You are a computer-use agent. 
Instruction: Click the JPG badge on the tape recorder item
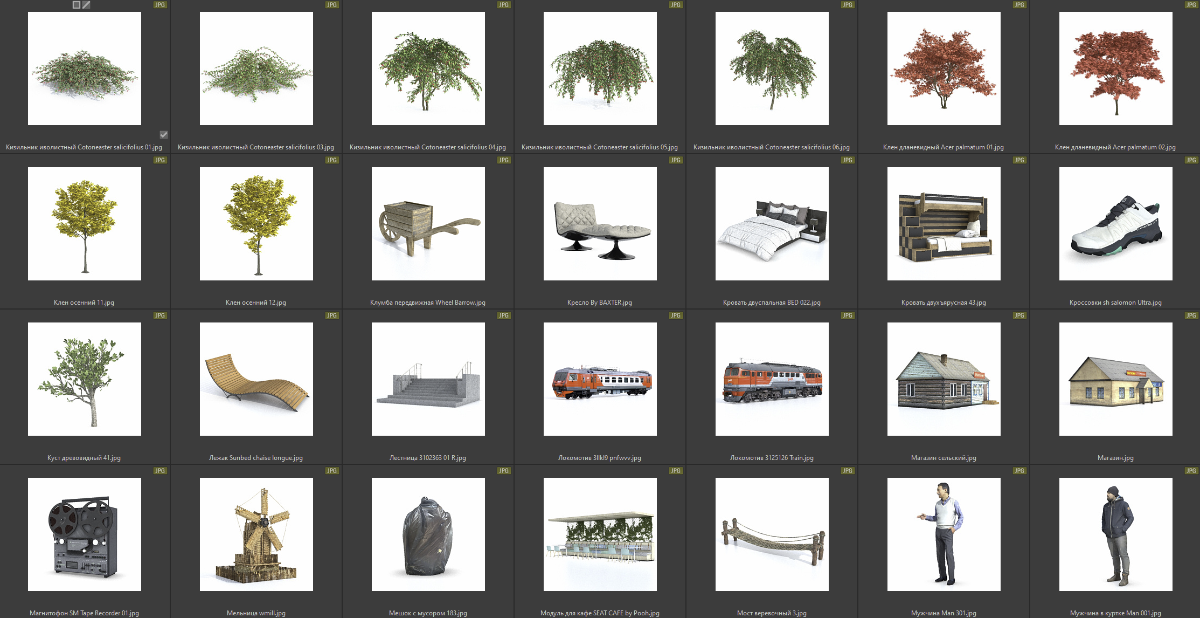161,470
